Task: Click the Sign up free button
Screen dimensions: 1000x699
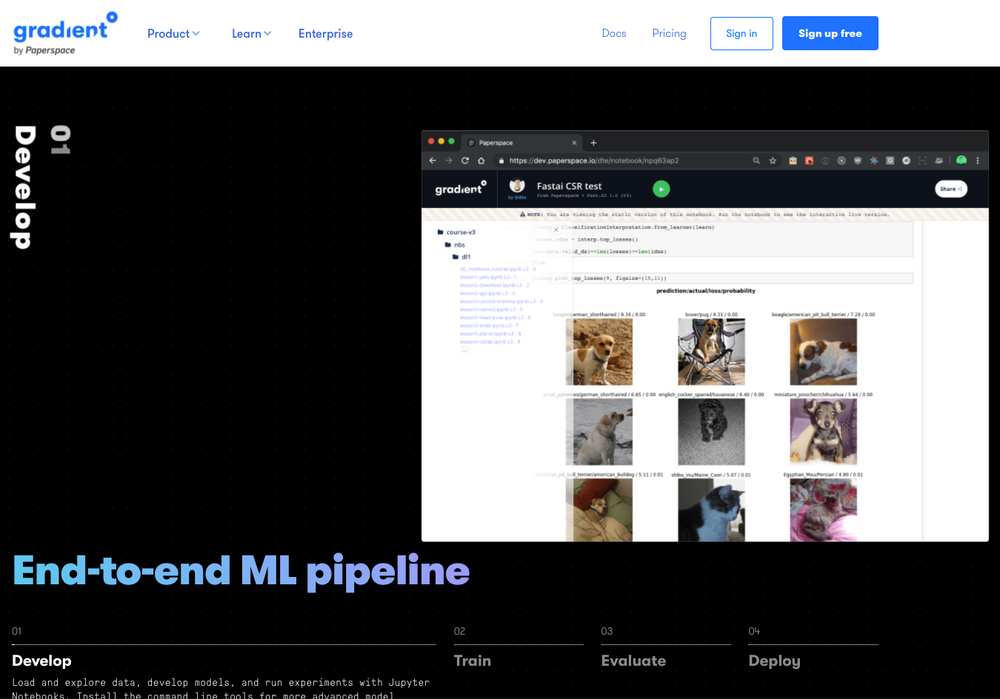Action: coord(830,33)
